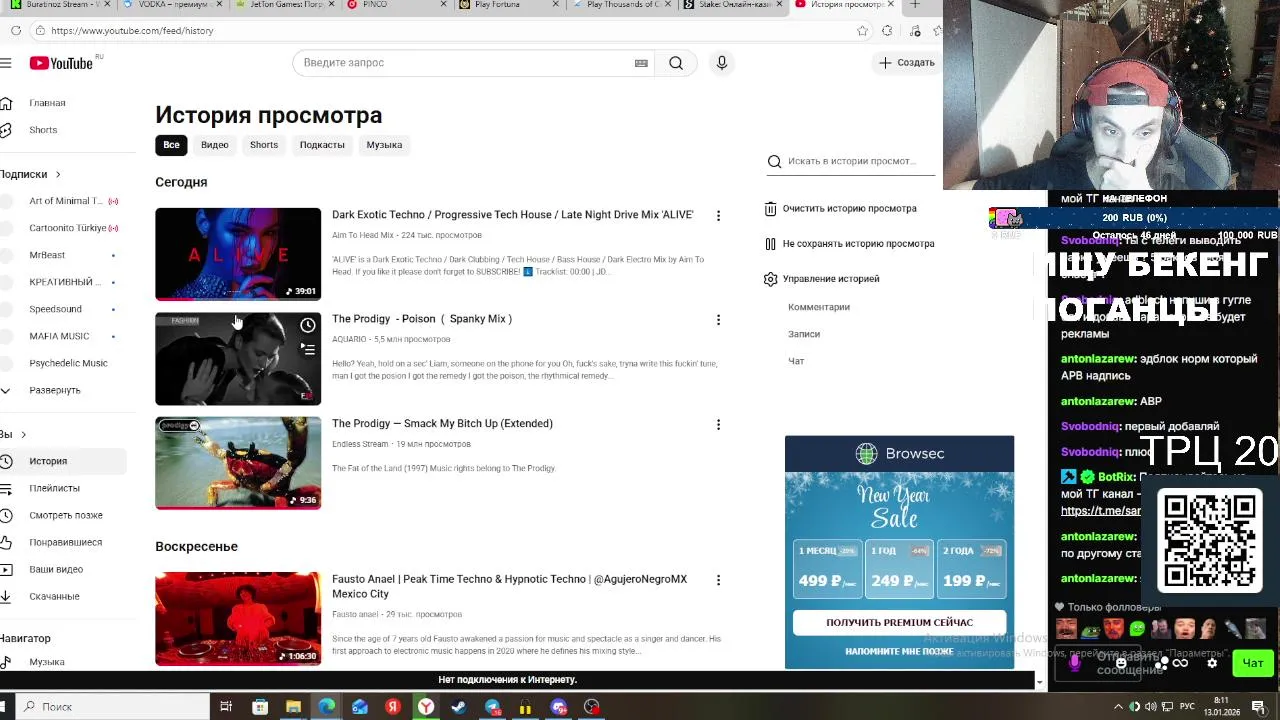The image size is (1280, 720).
Task: Bookmark page with the star icon
Action: (x=862, y=31)
